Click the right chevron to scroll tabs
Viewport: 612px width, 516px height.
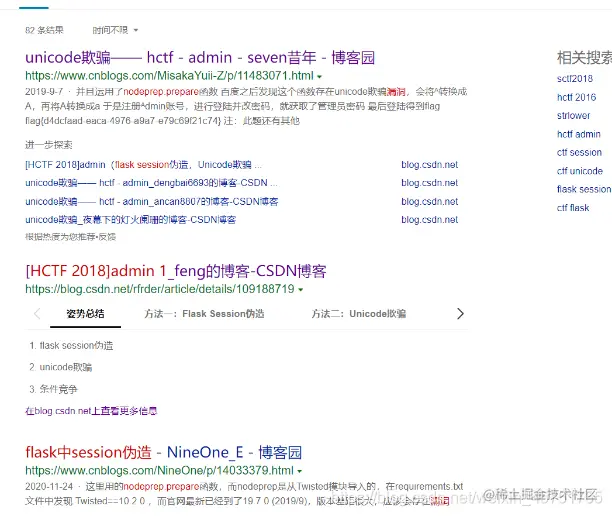[x=461, y=313]
